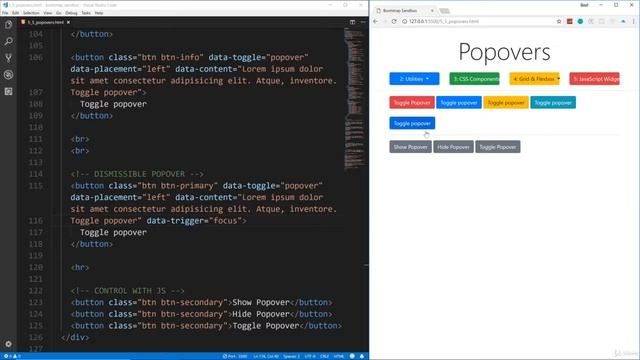Open the Go menu

tap(59, 13)
